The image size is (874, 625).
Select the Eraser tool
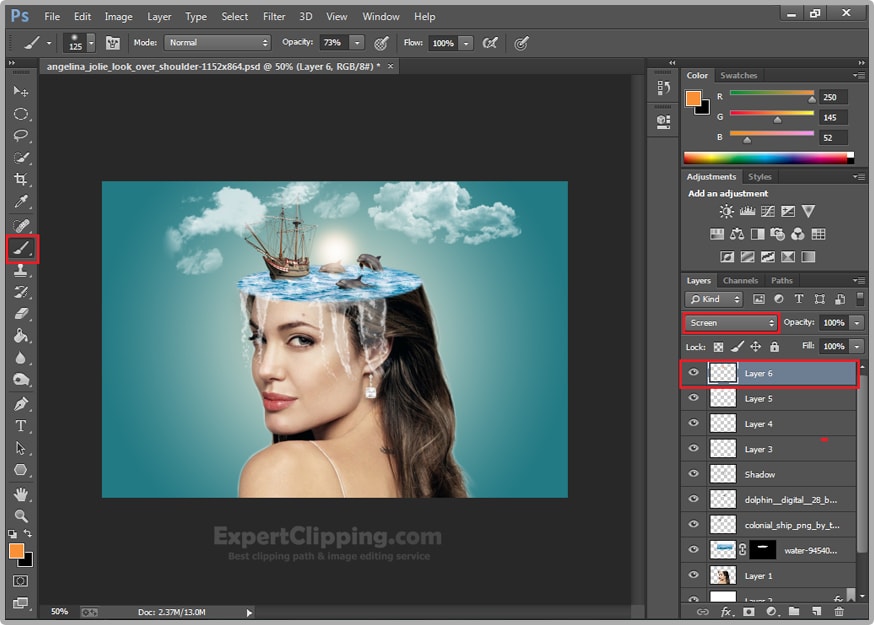[21, 314]
